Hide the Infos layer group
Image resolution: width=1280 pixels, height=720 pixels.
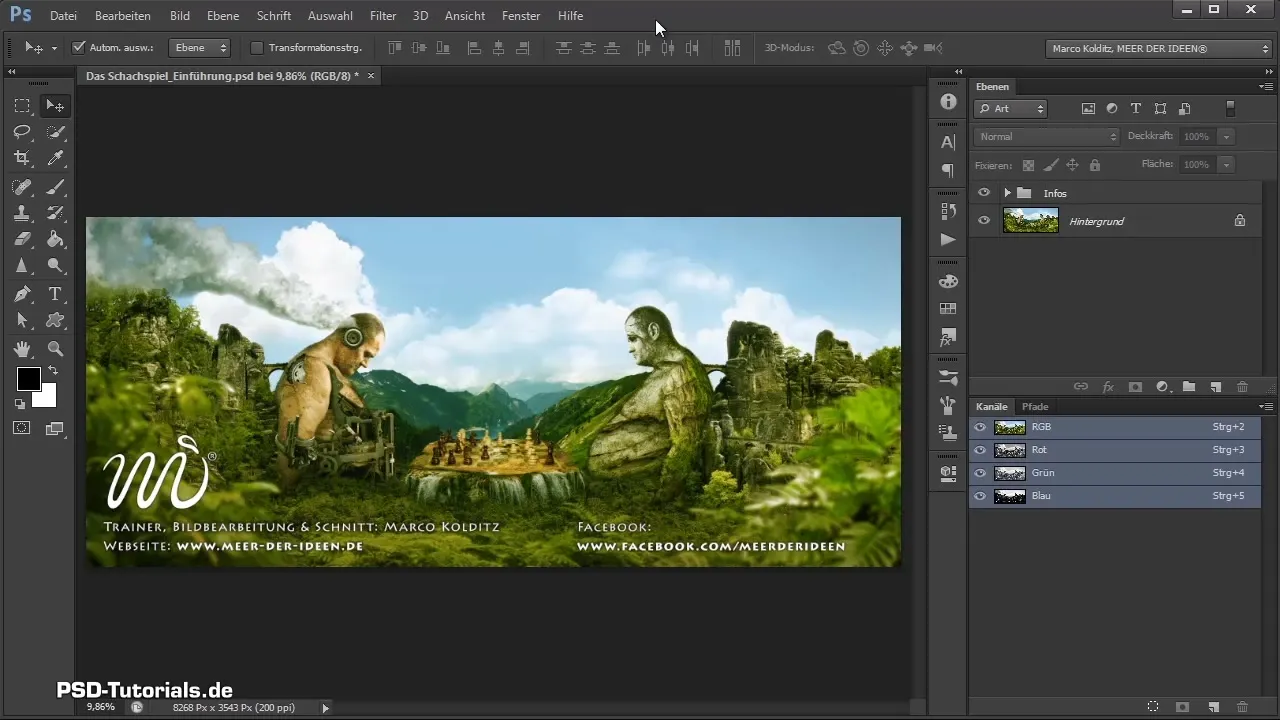coord(984,193)
